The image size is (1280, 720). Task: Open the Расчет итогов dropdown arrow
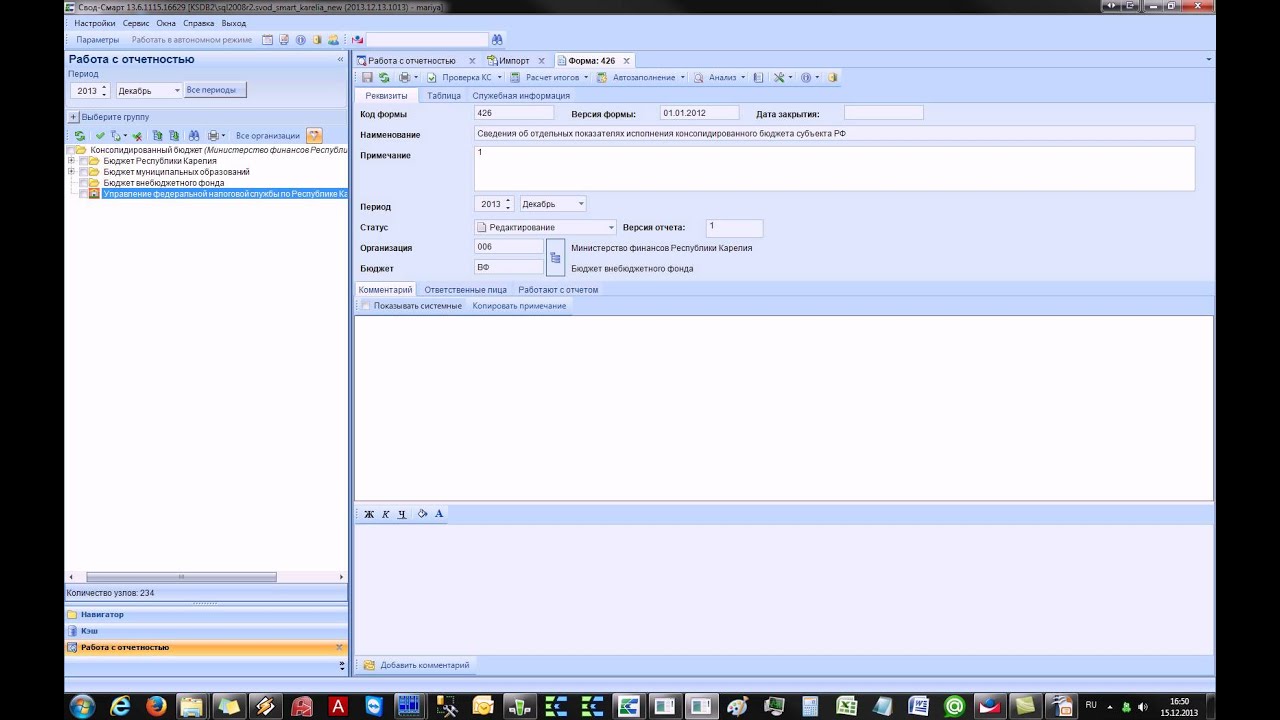587,77
